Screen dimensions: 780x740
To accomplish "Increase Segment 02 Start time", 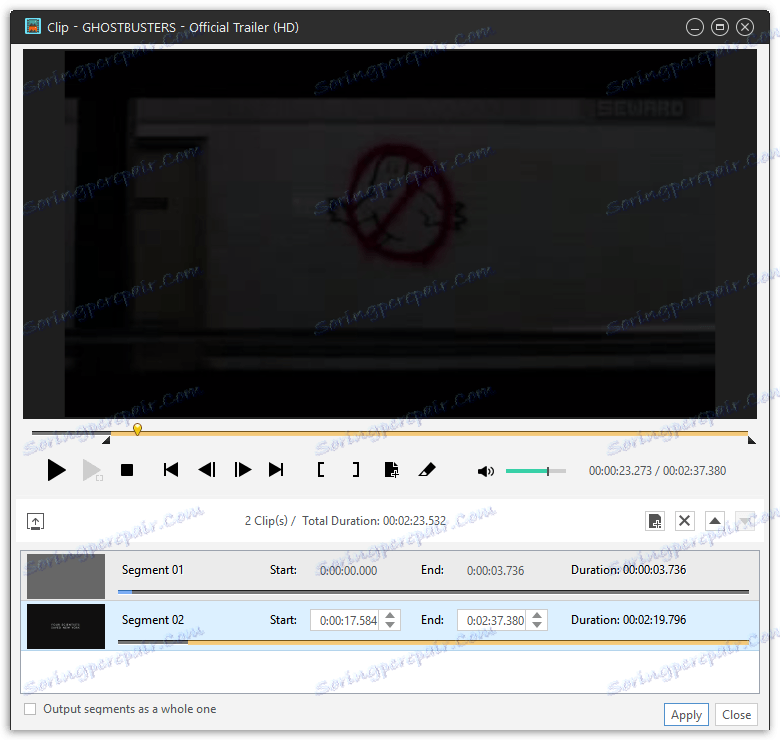I will [390, 616].
